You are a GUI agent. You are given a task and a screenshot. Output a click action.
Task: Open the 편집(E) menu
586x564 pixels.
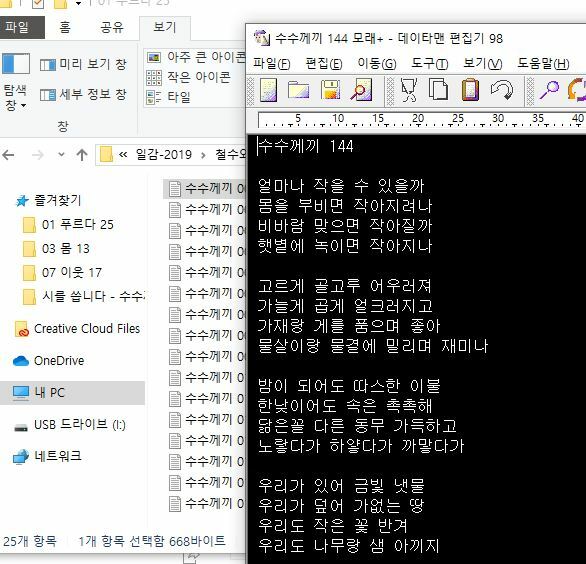324,64
